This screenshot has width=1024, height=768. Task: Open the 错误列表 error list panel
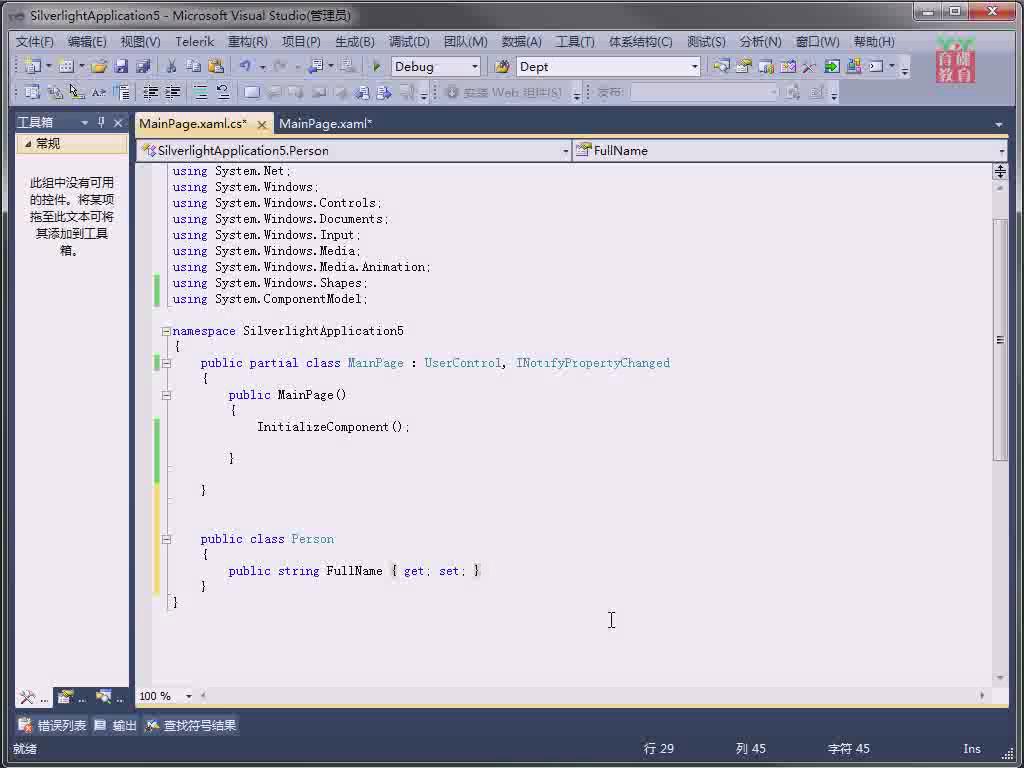coord(52,726)
